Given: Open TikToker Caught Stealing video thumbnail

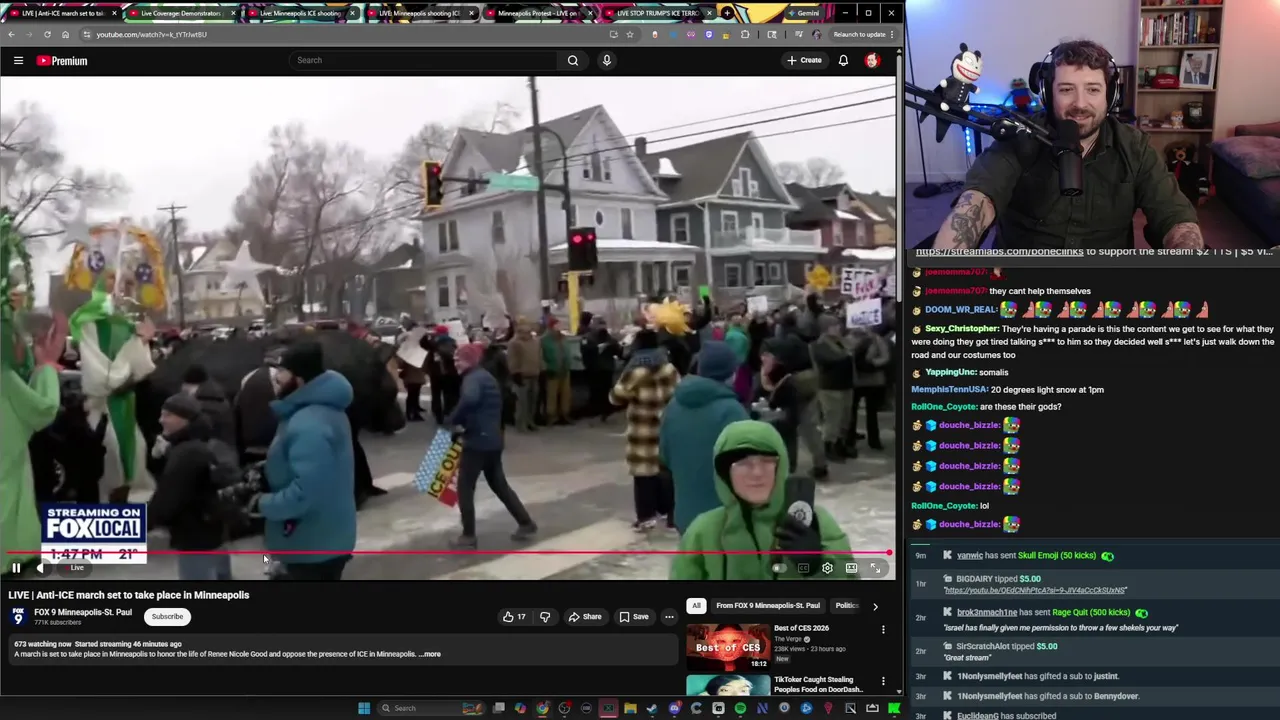Looking at the screenshot, I should pos(728,686).
